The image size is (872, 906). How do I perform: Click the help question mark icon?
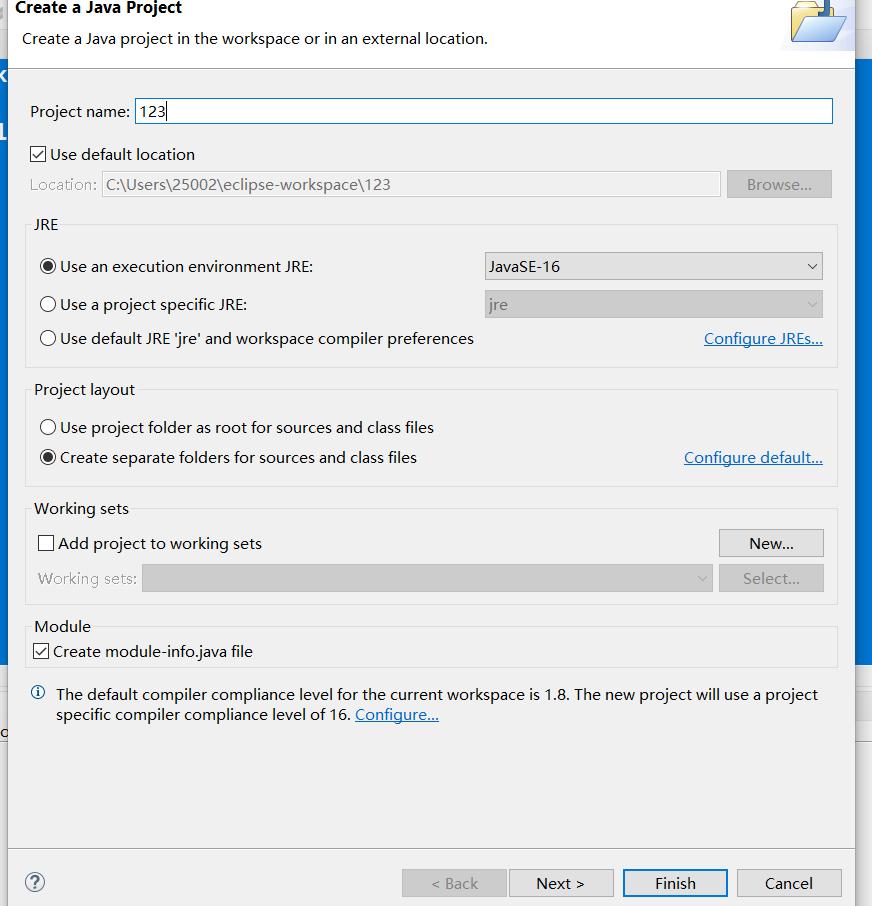(34, 883)
